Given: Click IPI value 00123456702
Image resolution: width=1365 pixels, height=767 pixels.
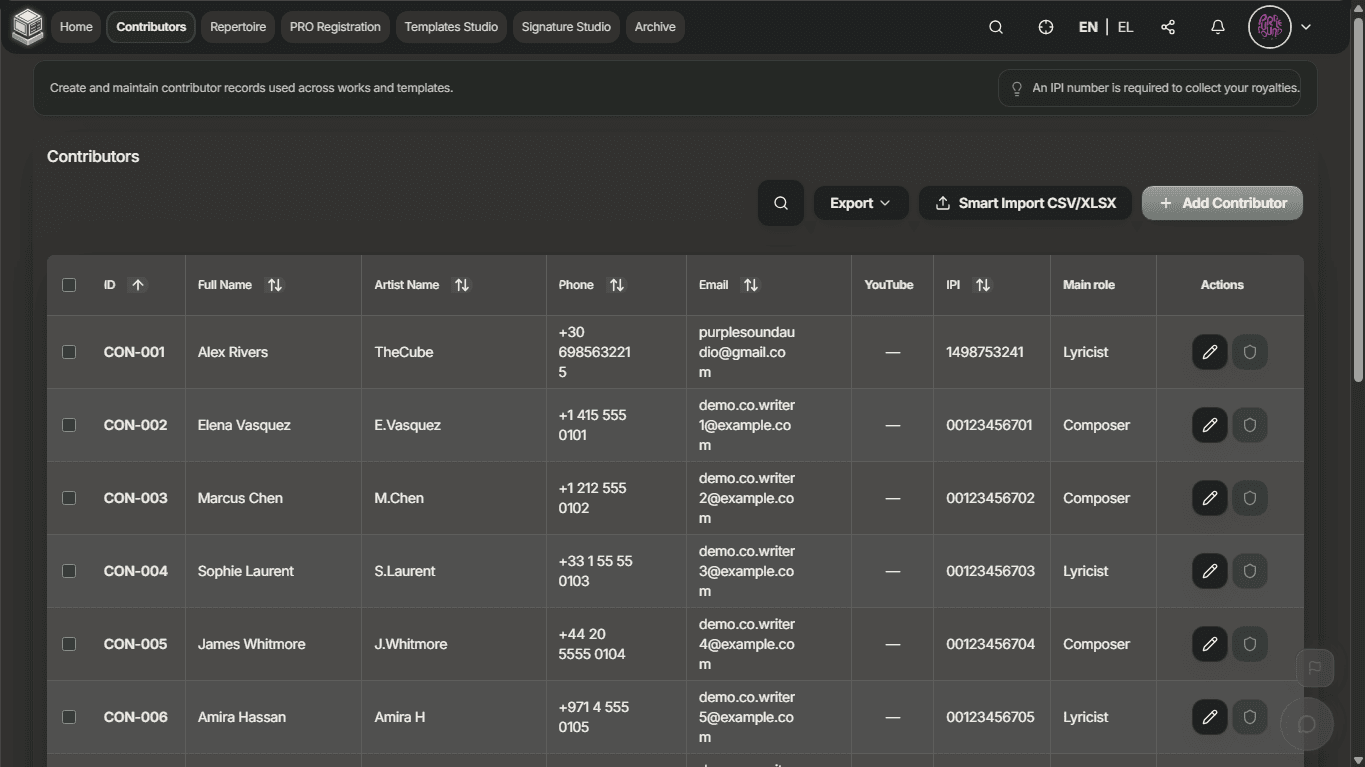Looking at the screenshot, I should (x=990, y=498).
